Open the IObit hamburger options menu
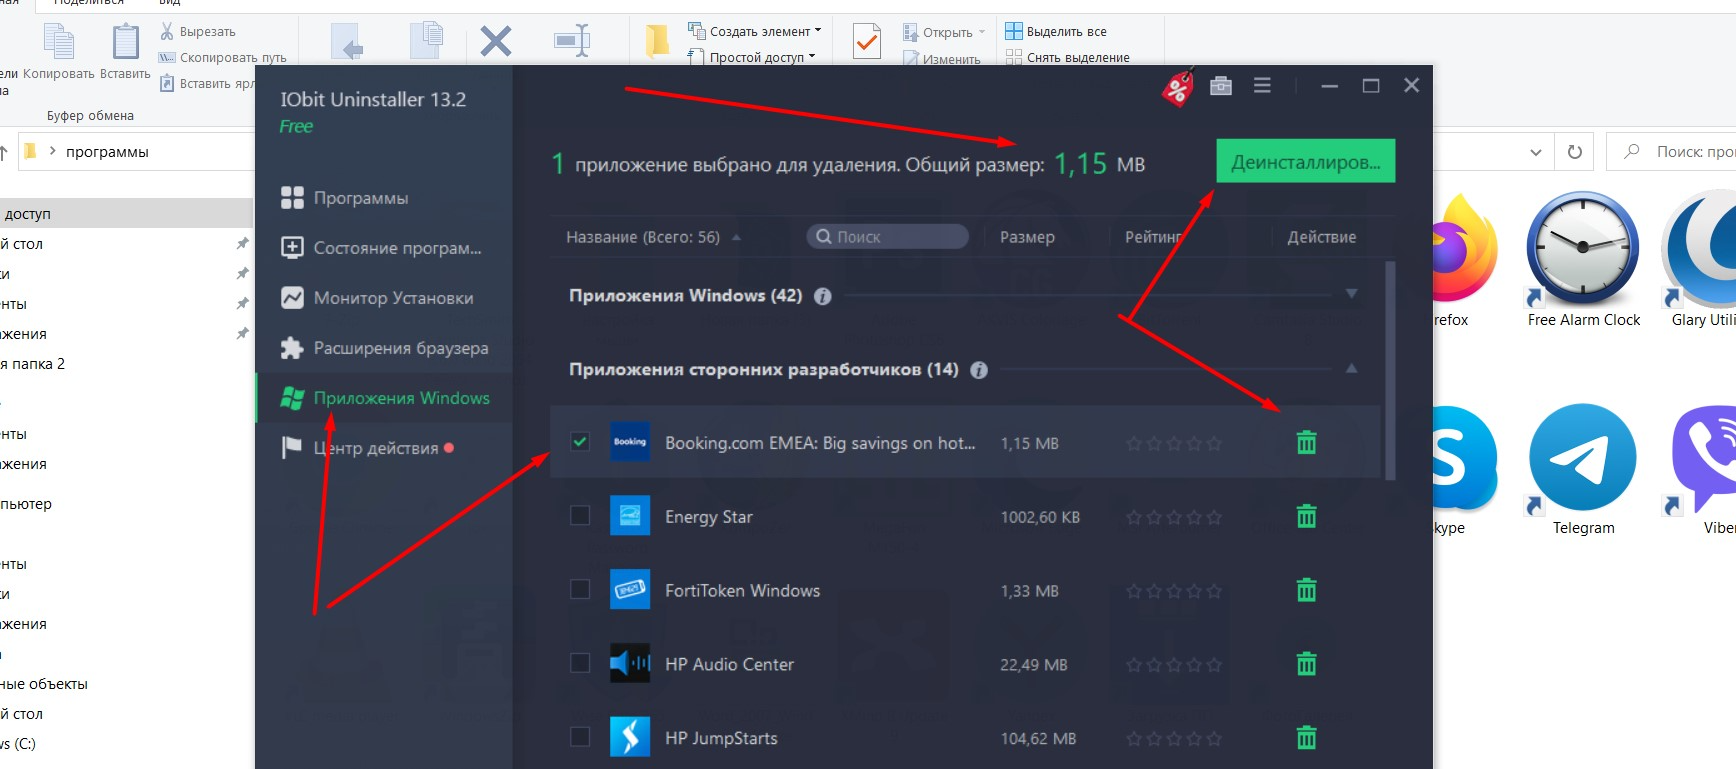The image size is (1736, 769). click(x=1262, y=86)
